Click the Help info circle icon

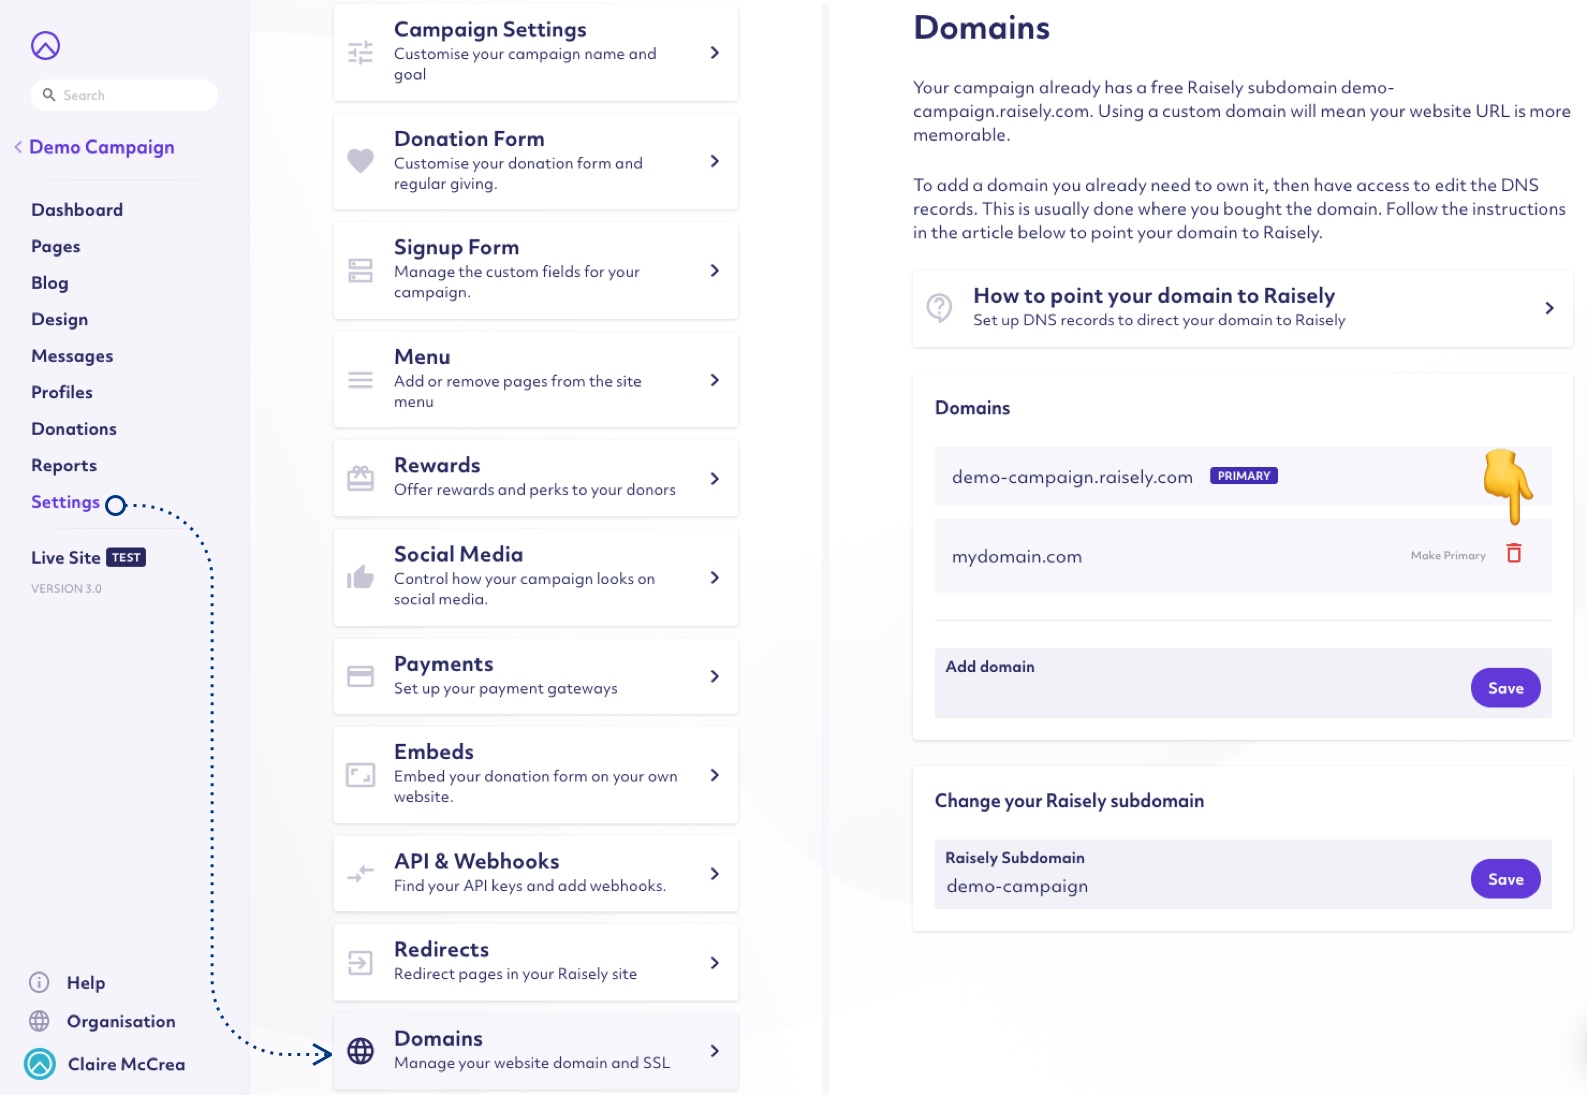tap(39, 982)
